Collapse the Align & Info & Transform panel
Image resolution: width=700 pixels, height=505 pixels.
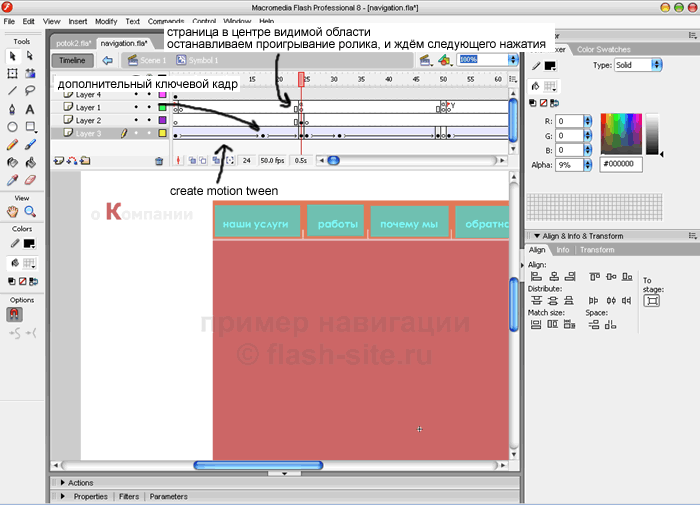coord(537,236)
